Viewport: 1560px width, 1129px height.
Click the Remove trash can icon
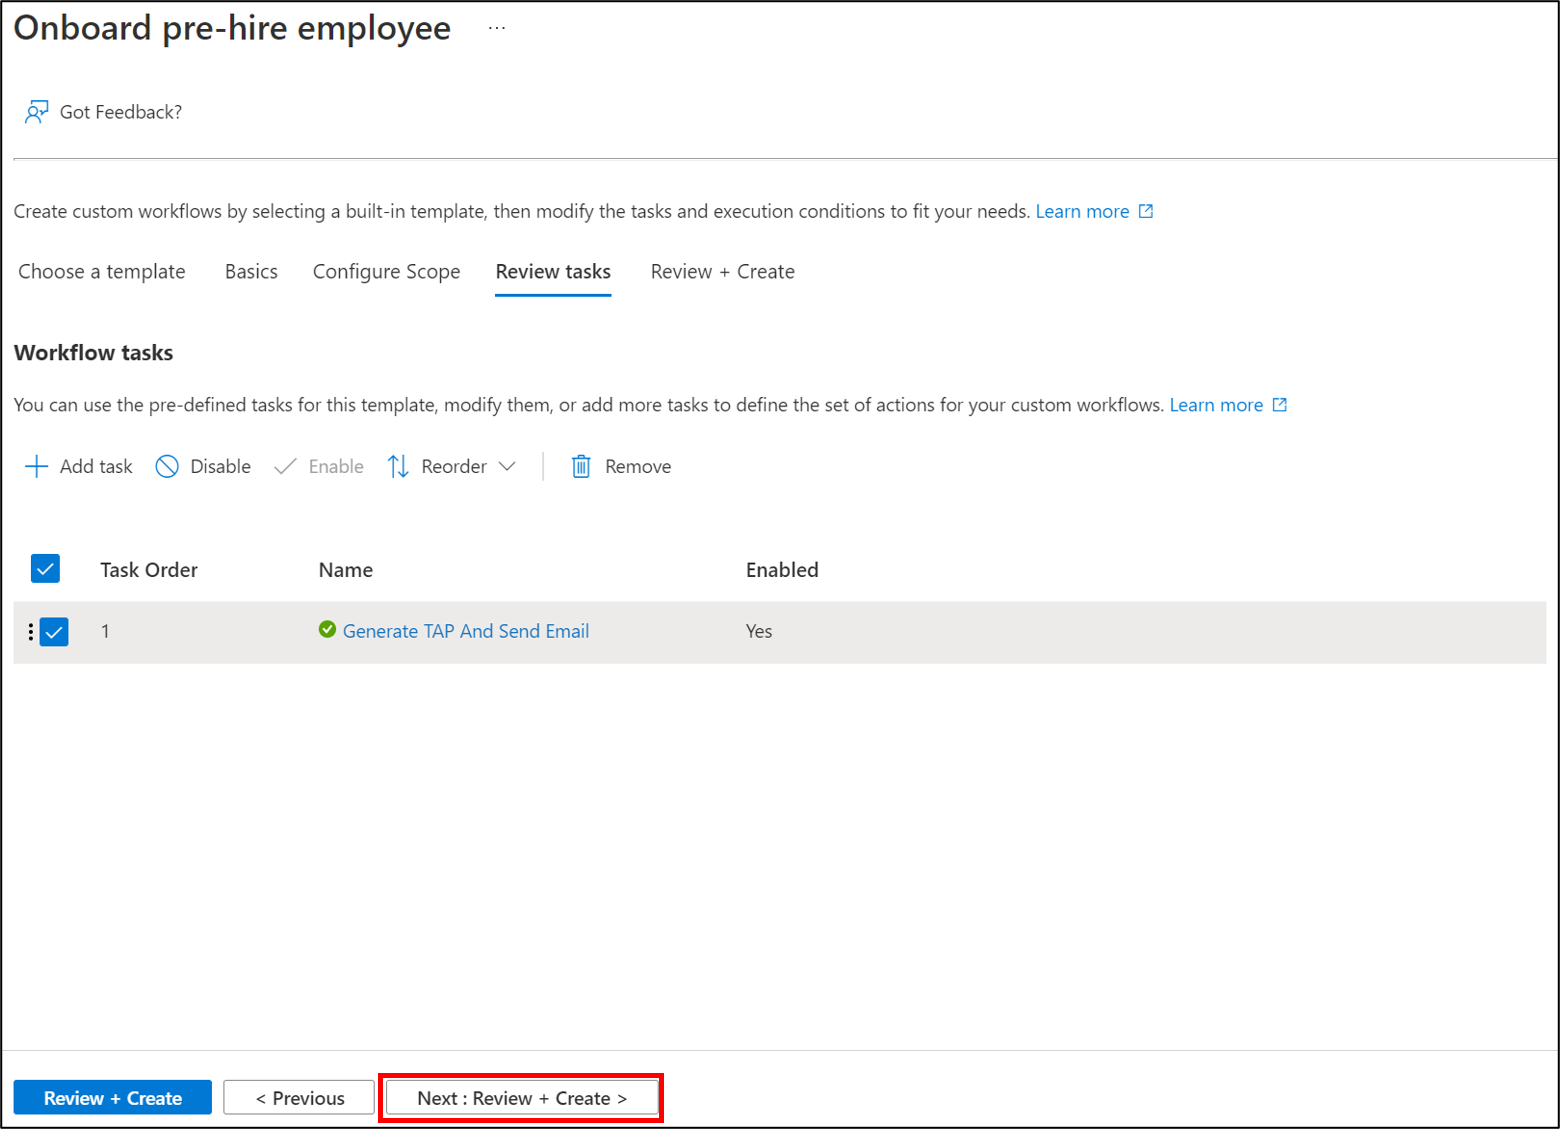point(581,466)
